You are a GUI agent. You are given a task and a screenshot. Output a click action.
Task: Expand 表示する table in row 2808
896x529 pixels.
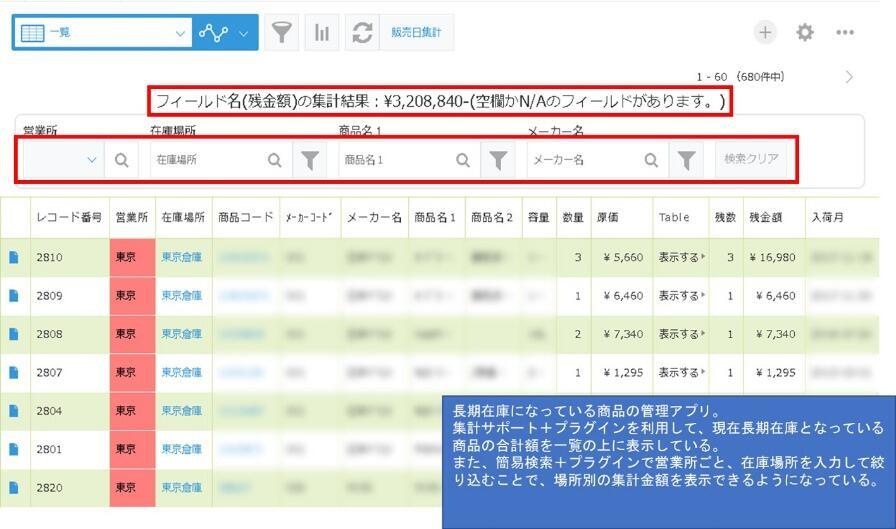[x=681, y=334]
